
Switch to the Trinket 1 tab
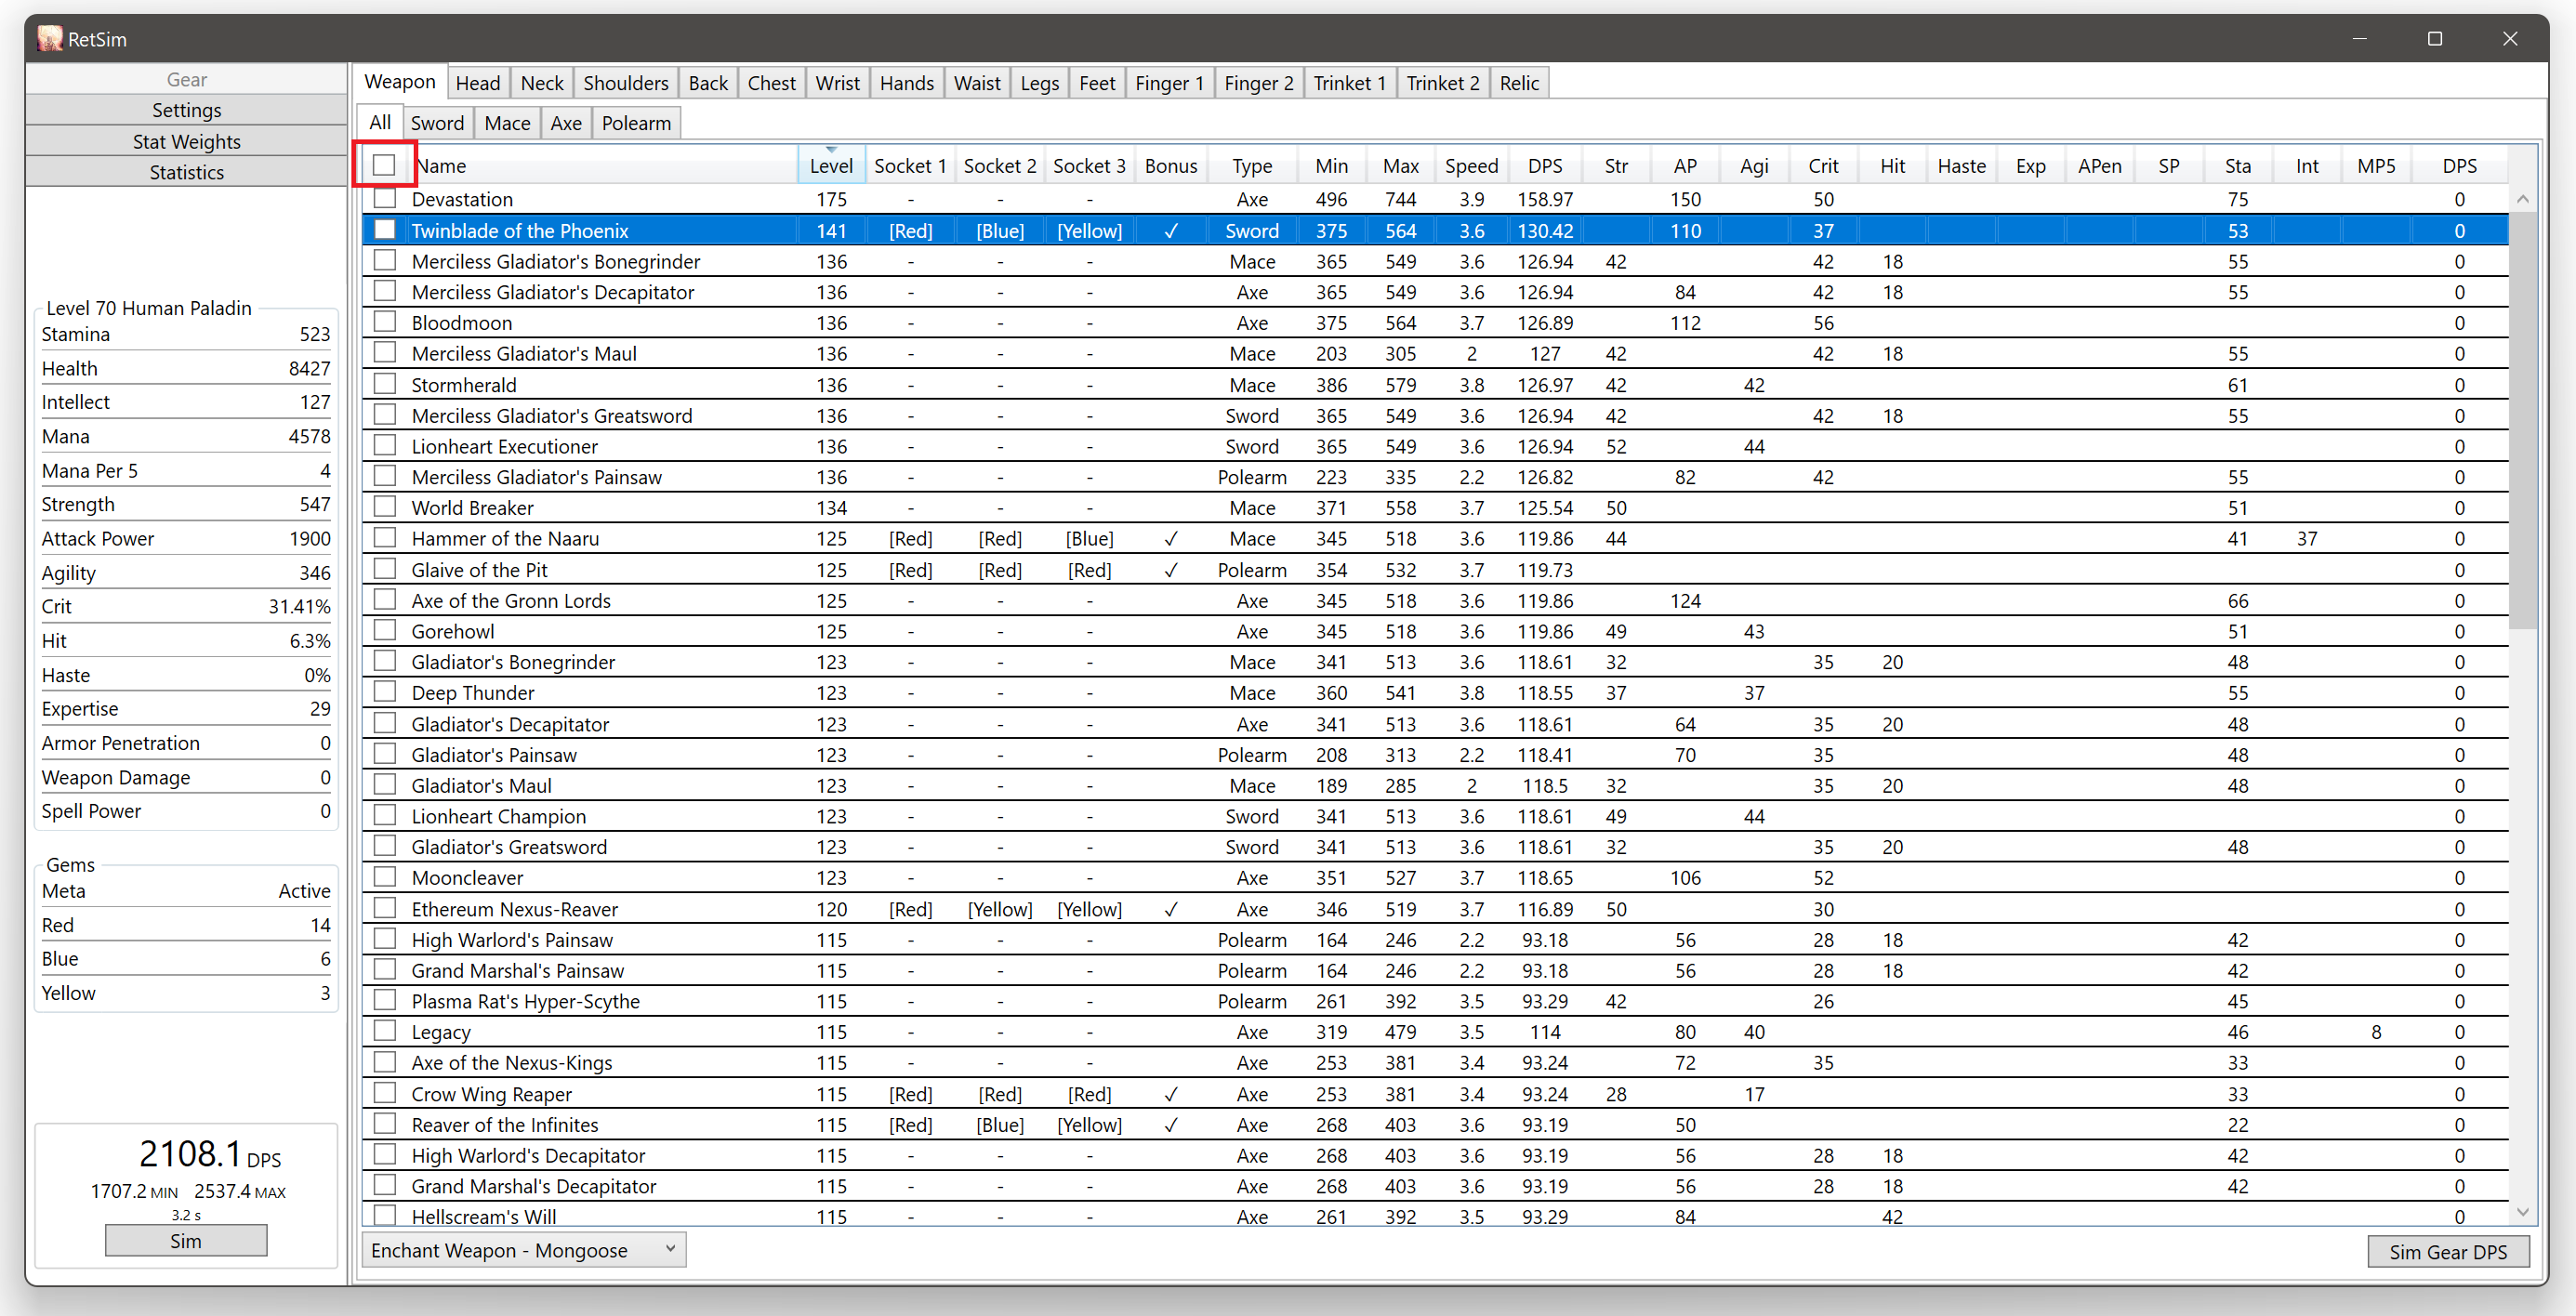[1349, 83]
